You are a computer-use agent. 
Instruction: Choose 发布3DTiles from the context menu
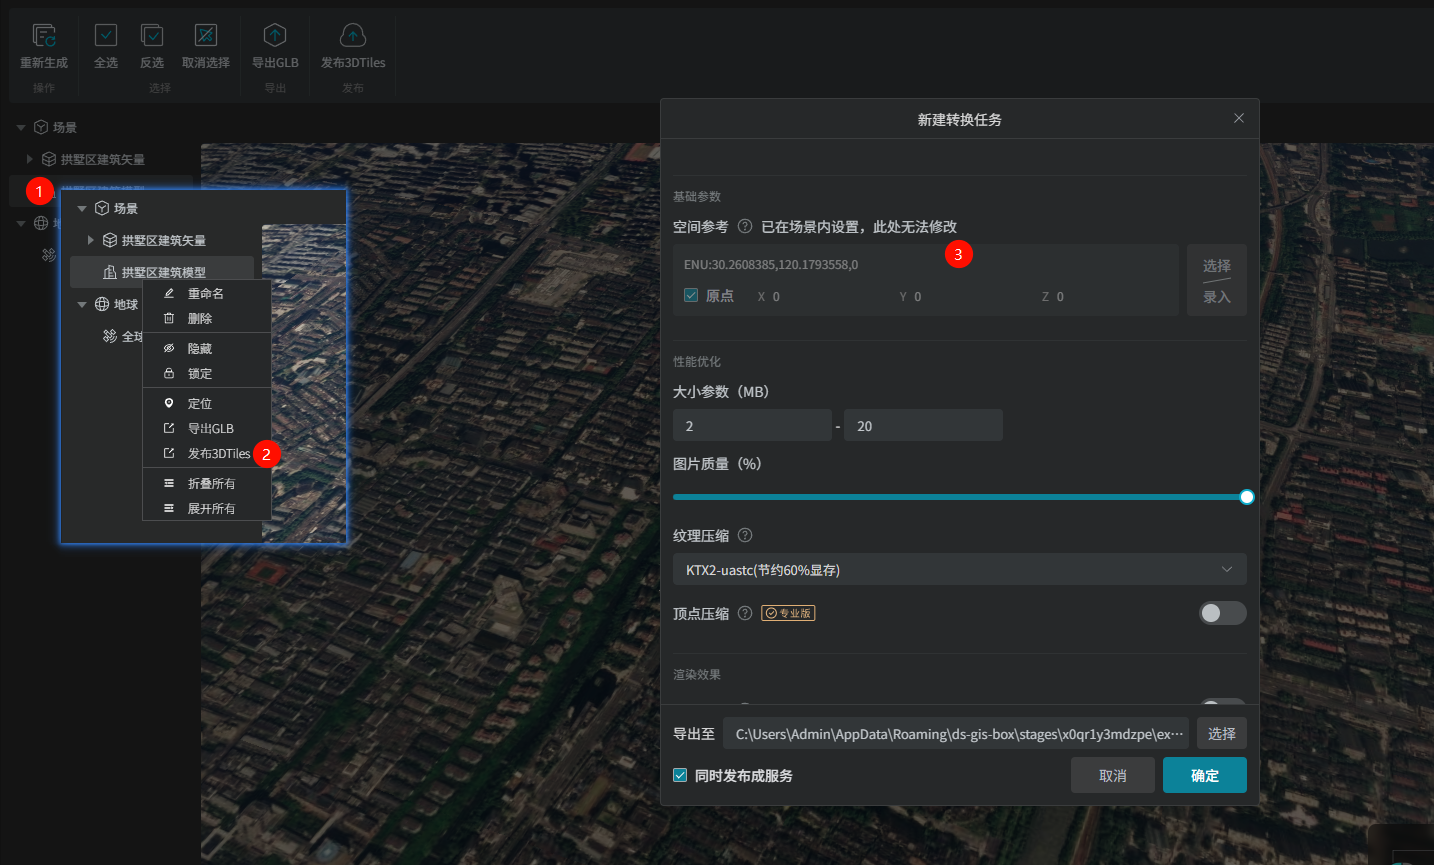[218, 454]
